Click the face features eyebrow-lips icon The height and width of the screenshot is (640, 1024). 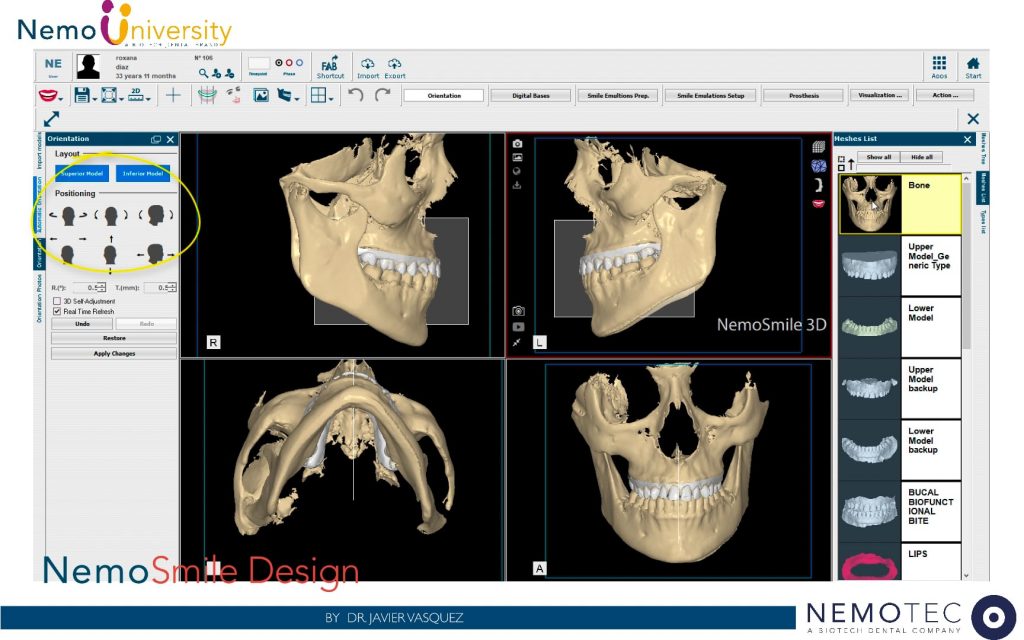click(x=234, y=95)
